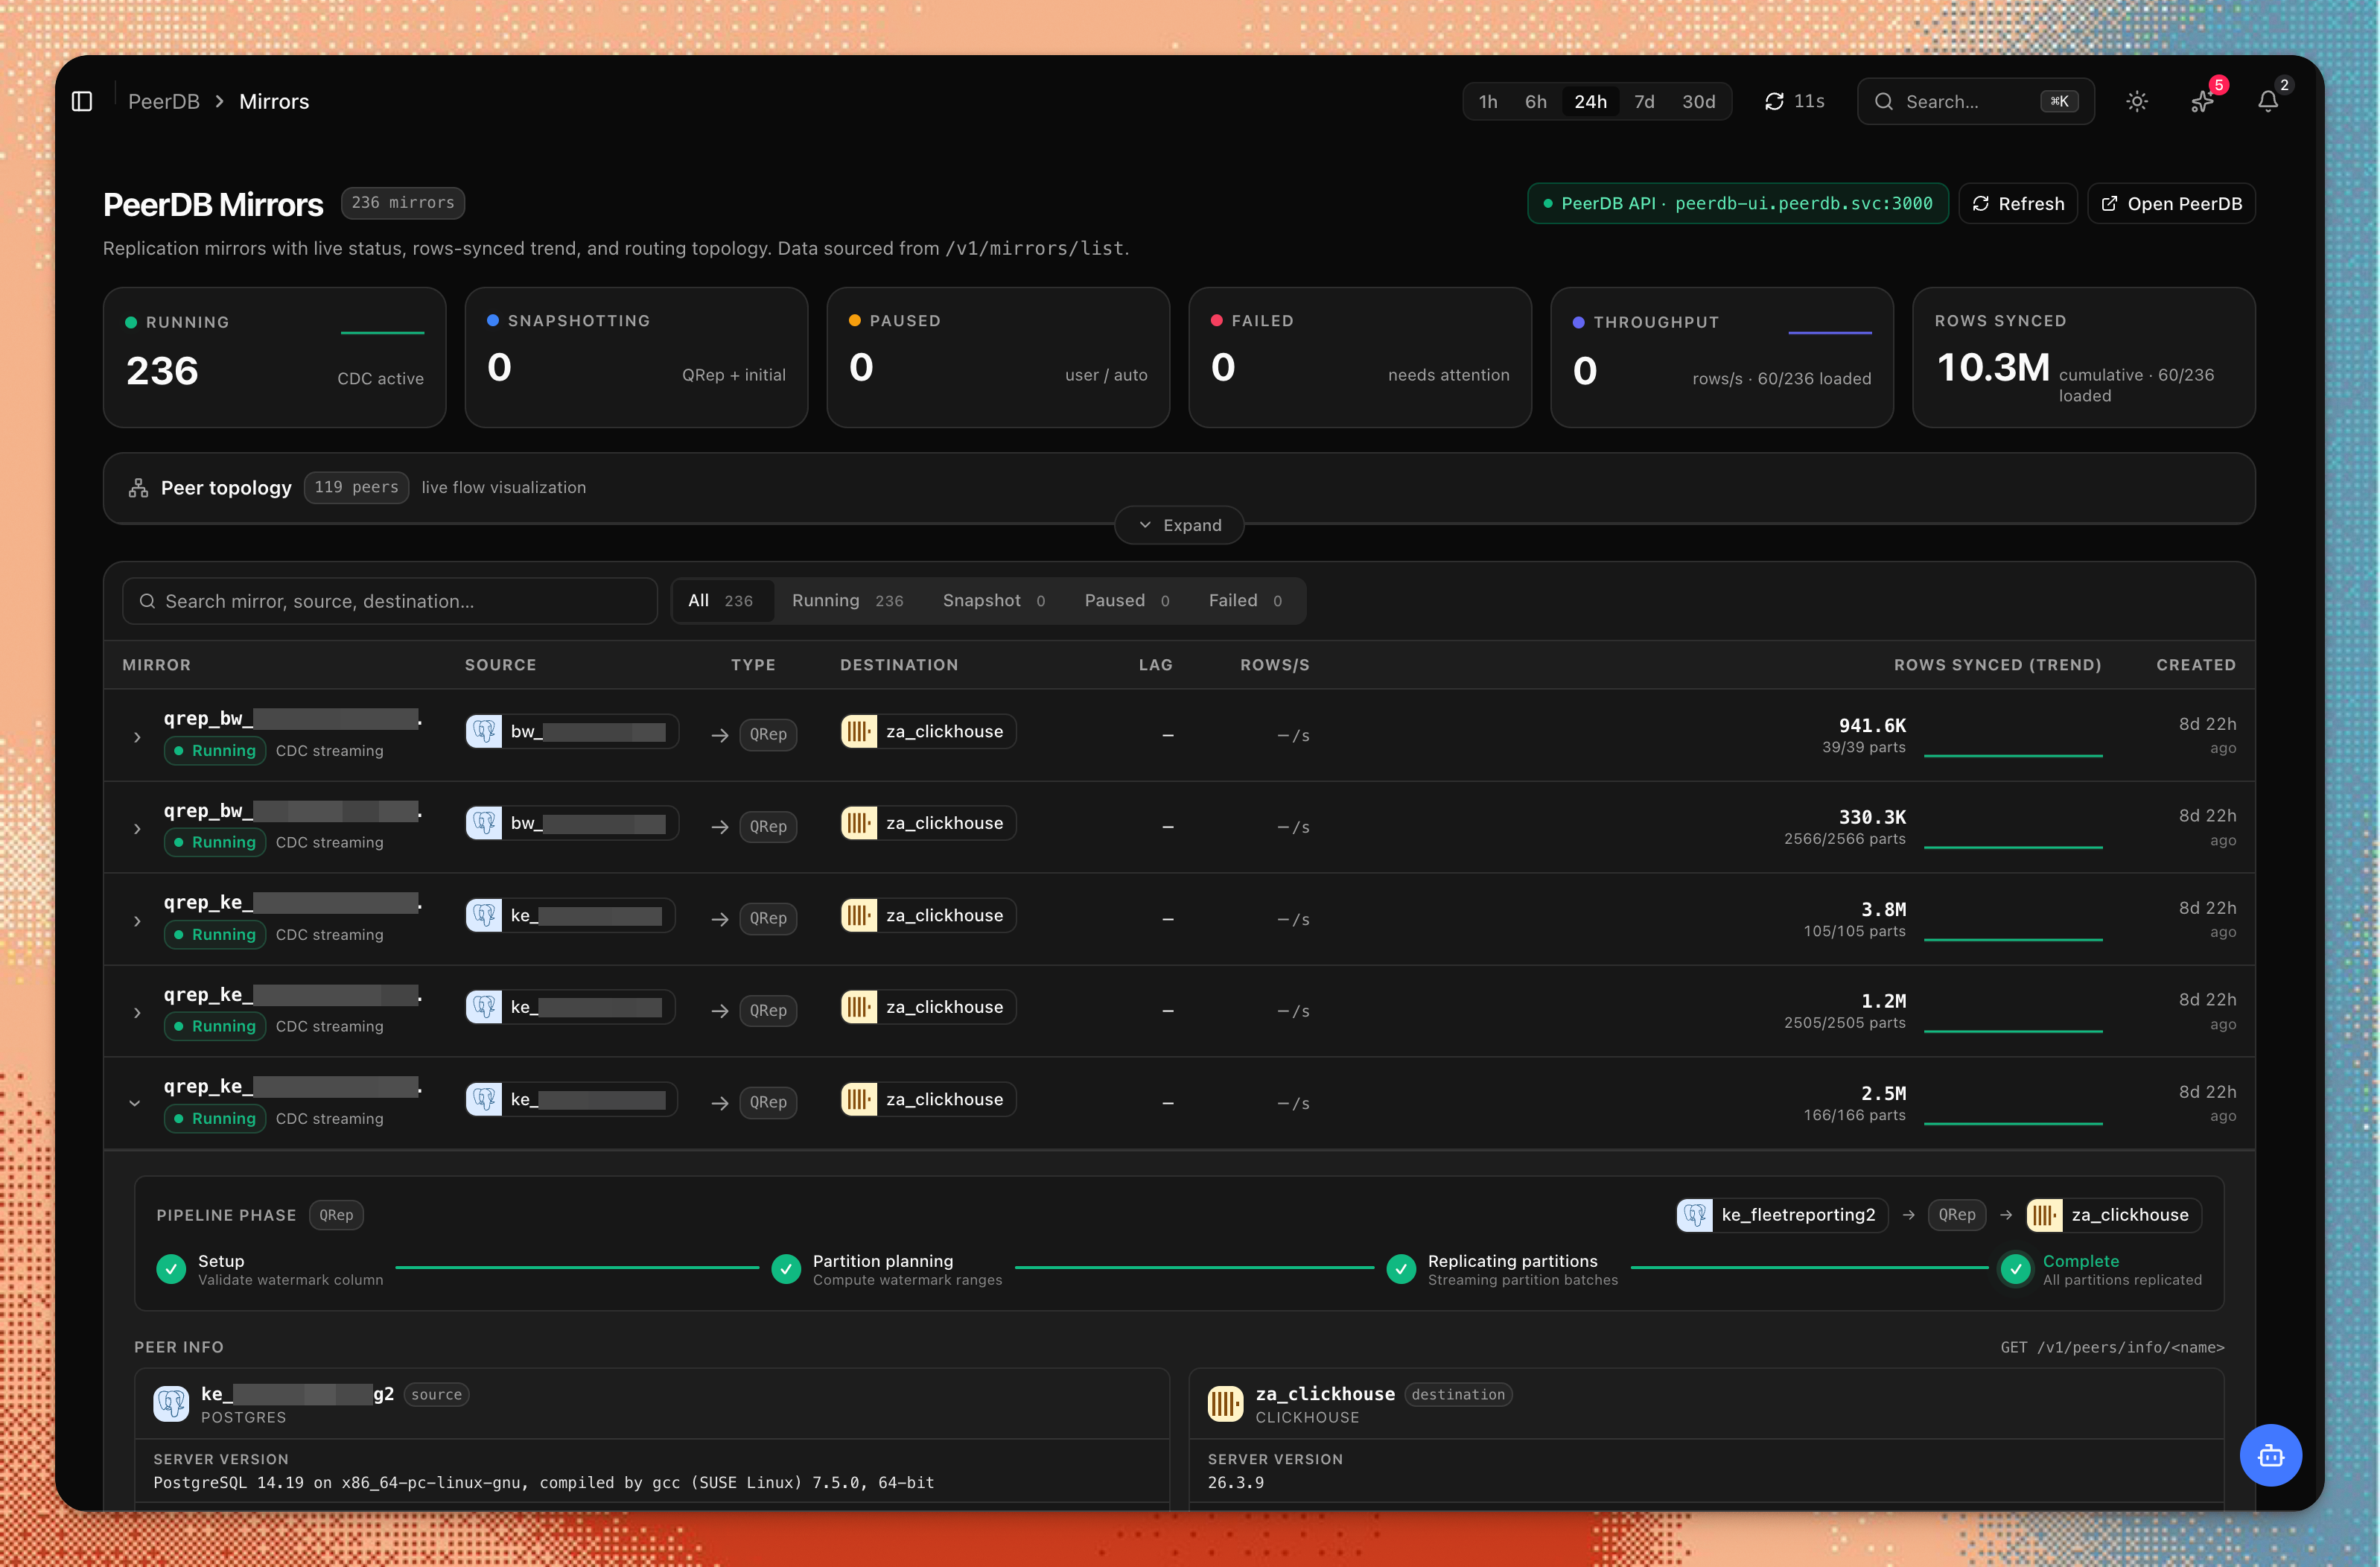This screenshot has height=1567, width=2380.
Task: Select the Paused 0 filter tab
Action: click(1127, 600)
